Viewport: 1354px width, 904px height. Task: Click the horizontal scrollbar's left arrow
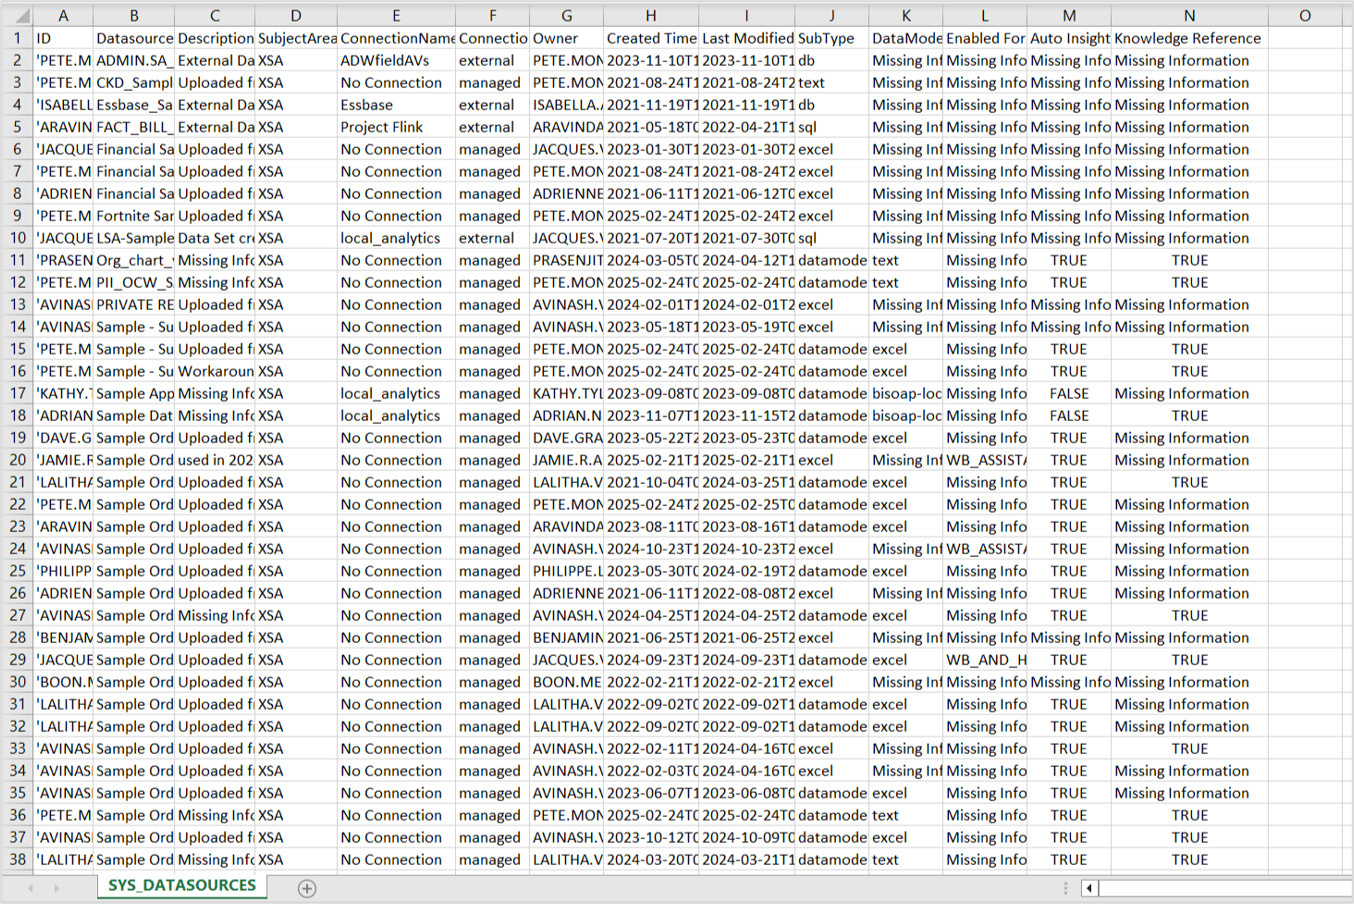coord(1090,887)
